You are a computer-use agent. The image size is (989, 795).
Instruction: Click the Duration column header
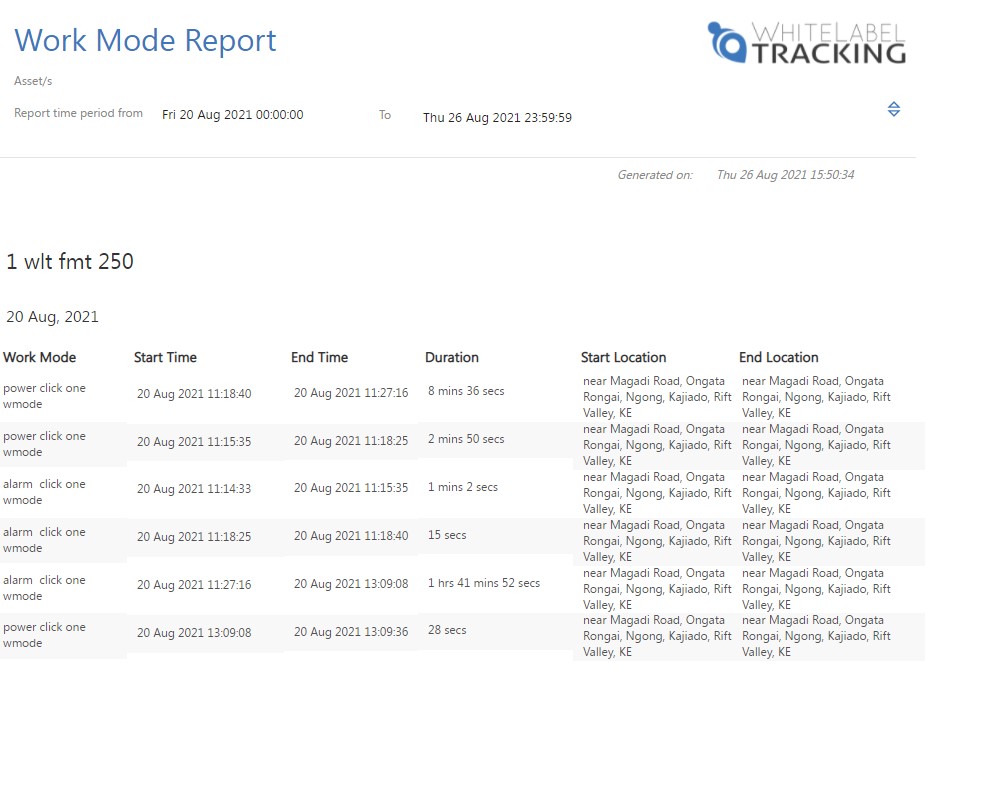point(452,357)
